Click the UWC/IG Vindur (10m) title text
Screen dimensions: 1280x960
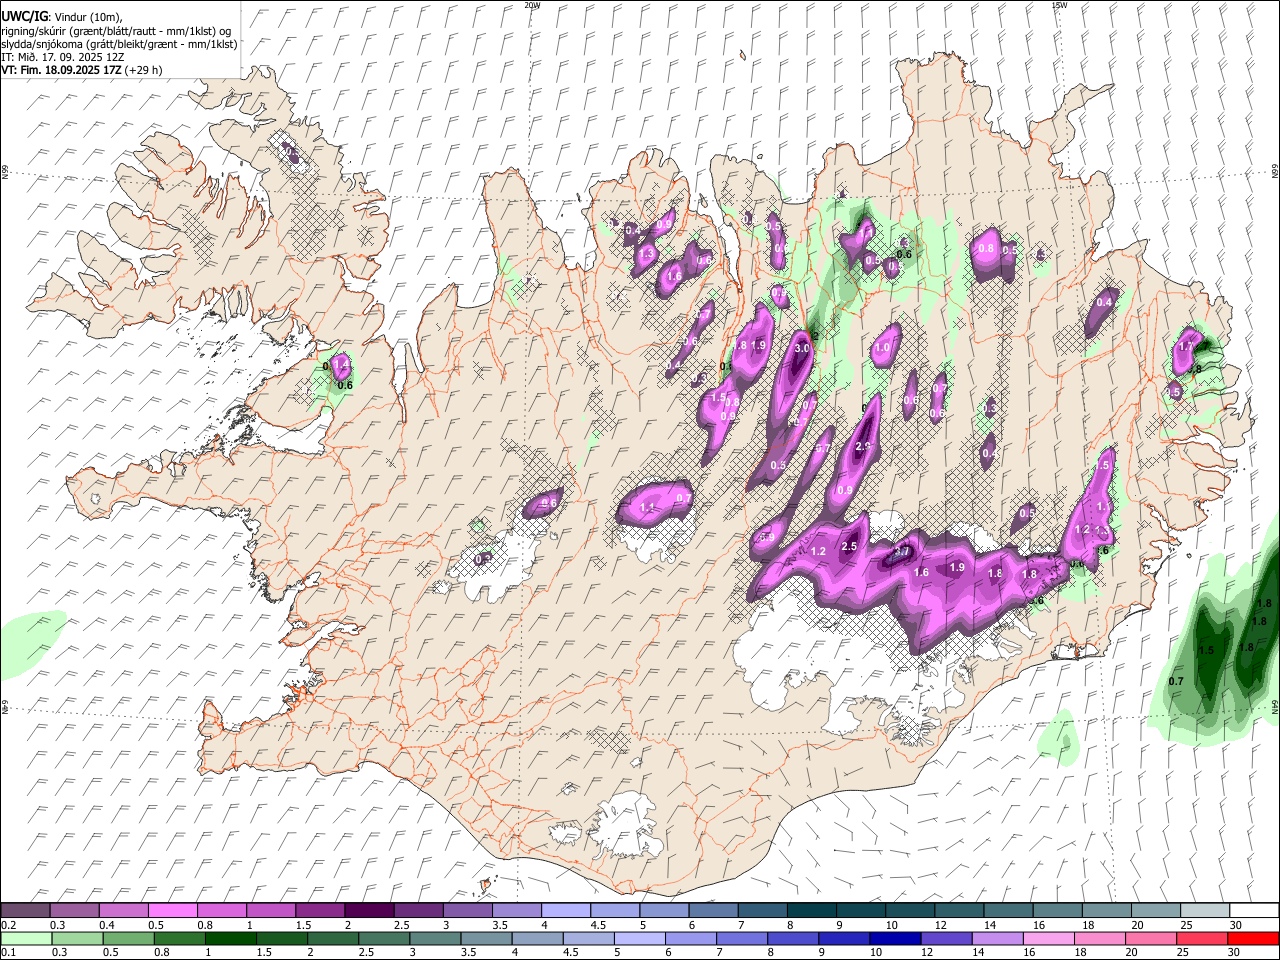click(61, 17)
